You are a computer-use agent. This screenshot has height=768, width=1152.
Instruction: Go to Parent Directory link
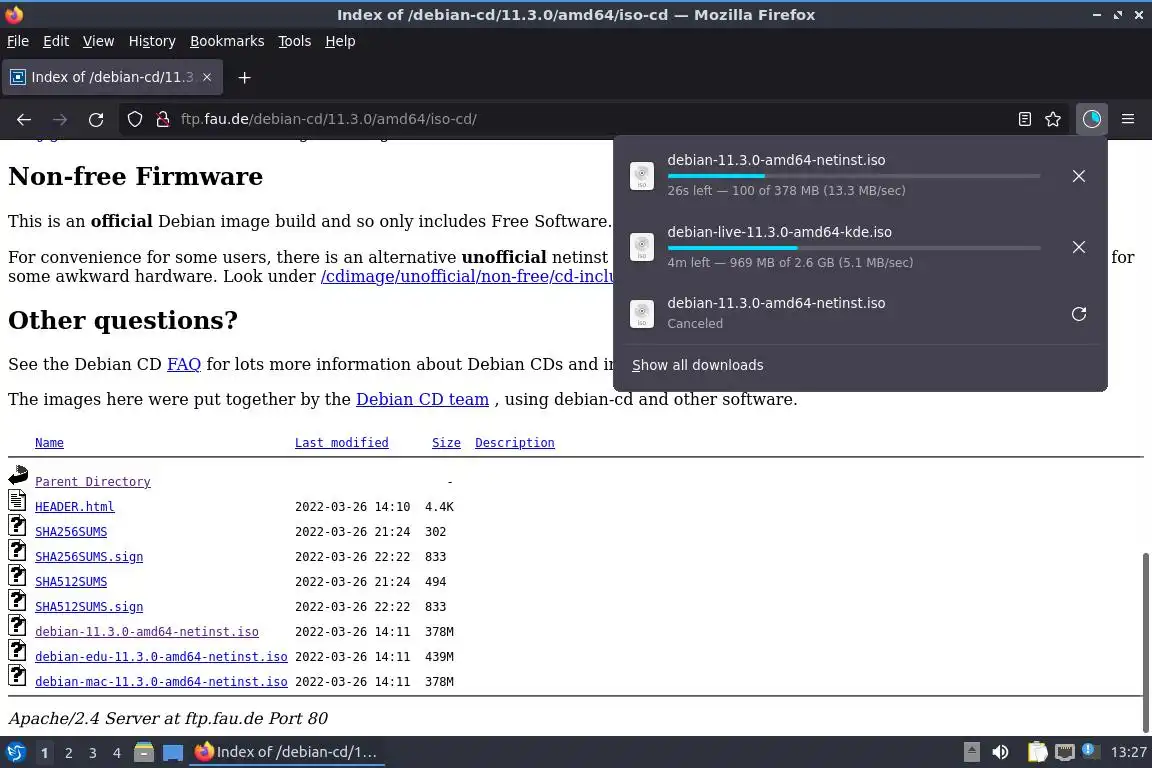point(93,481)
